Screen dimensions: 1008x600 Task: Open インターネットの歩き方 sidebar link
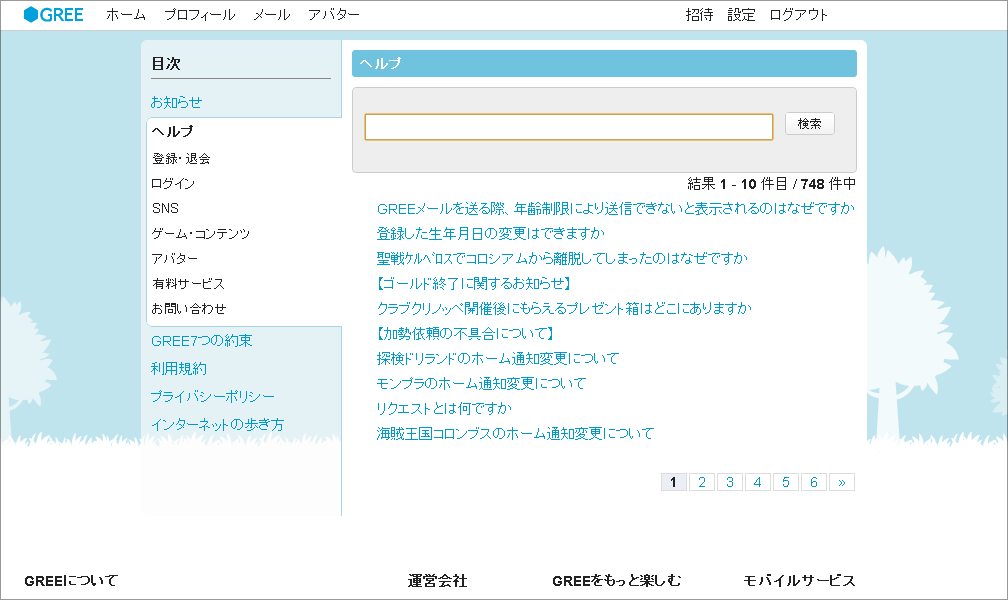coord(217,424)
